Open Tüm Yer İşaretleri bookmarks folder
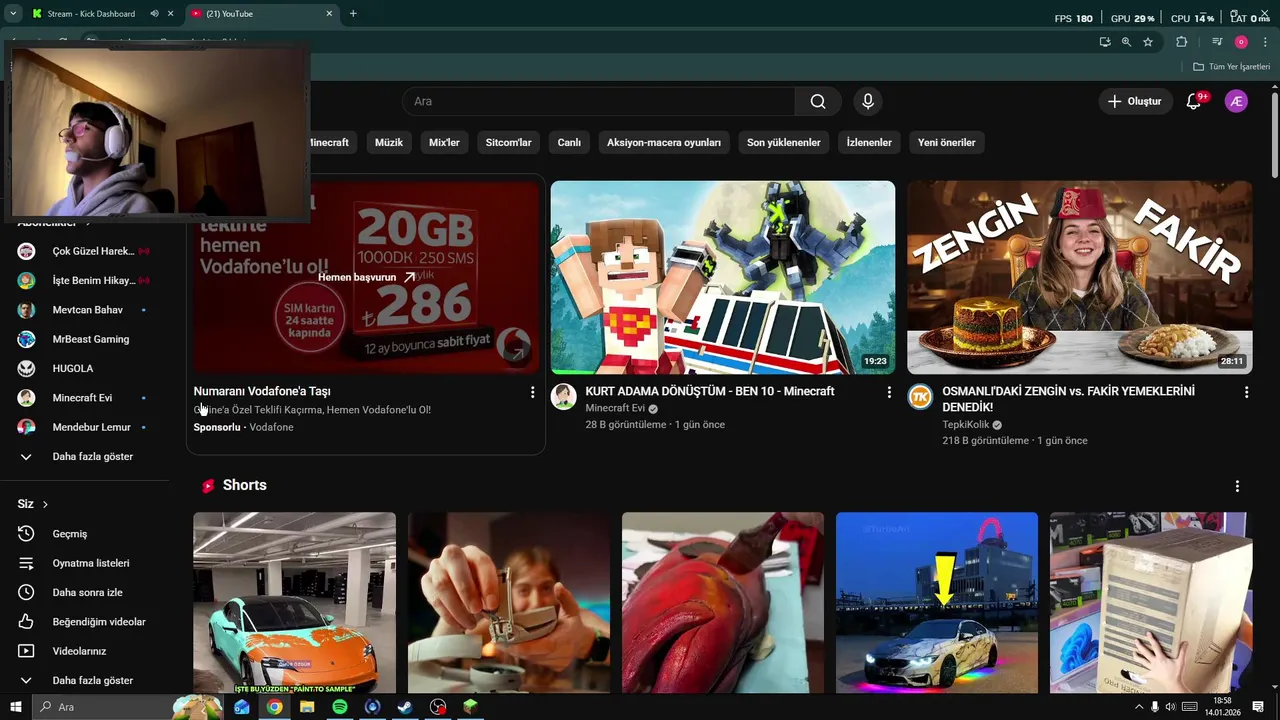Viewport: 1280px width, 720px height. pyautogui.click(x=1231, y=67)
